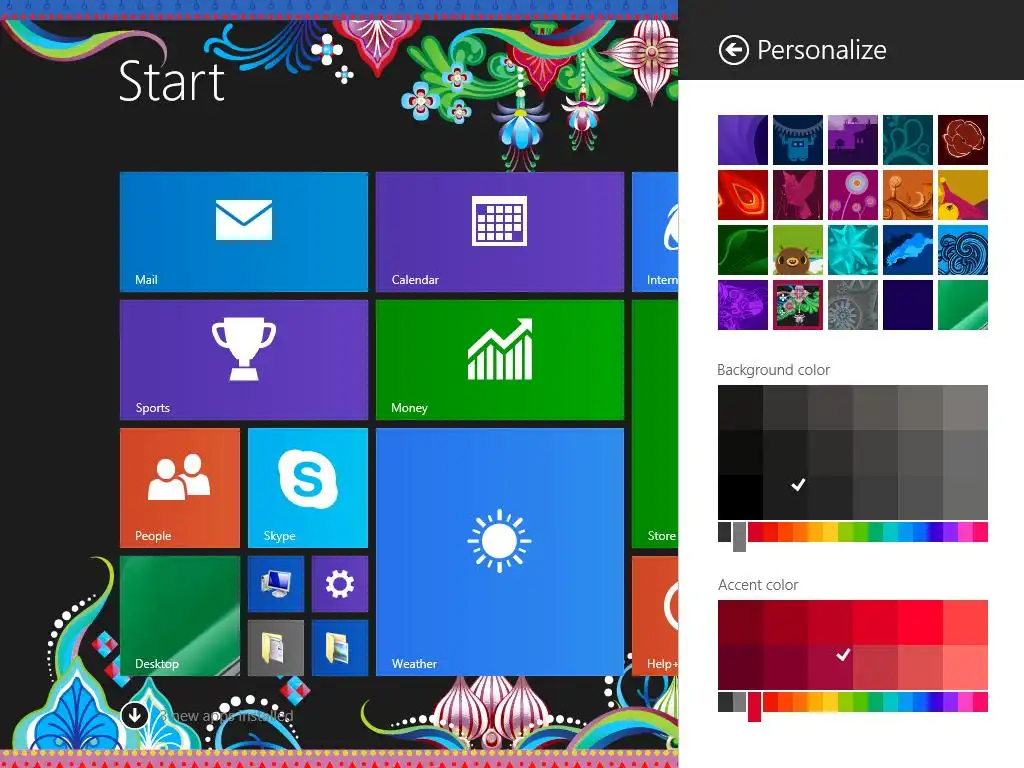Viewport: 1024px width, 768px height.
Task: Pick the salmon pink Accent color swatch
Action: 965,667
